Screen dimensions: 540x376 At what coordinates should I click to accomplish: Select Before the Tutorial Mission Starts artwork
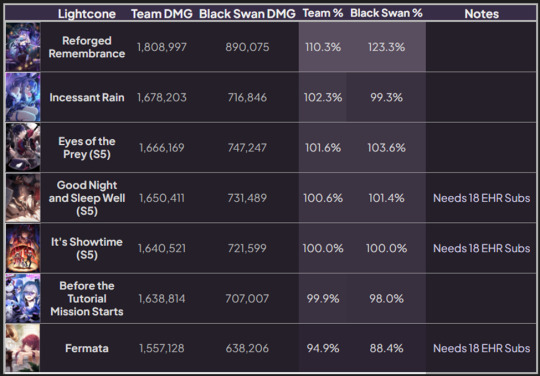click(23, 298)
